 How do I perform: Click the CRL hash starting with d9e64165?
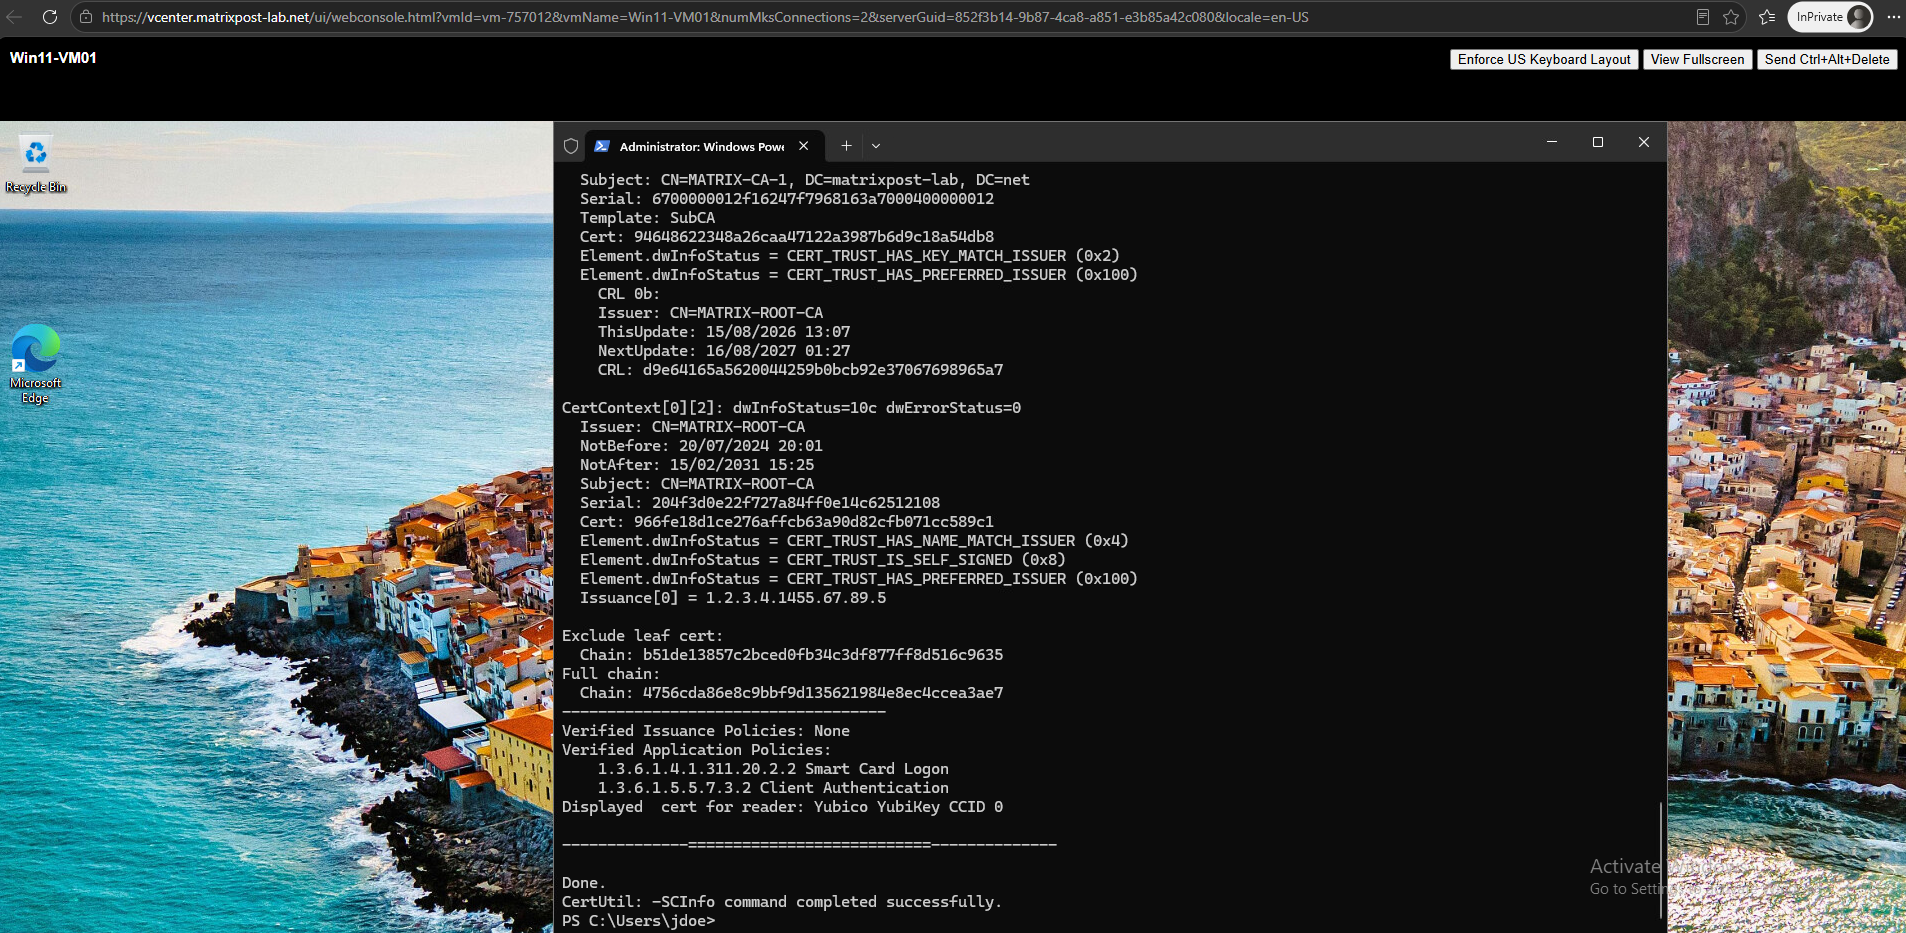[x=823, y=370]
